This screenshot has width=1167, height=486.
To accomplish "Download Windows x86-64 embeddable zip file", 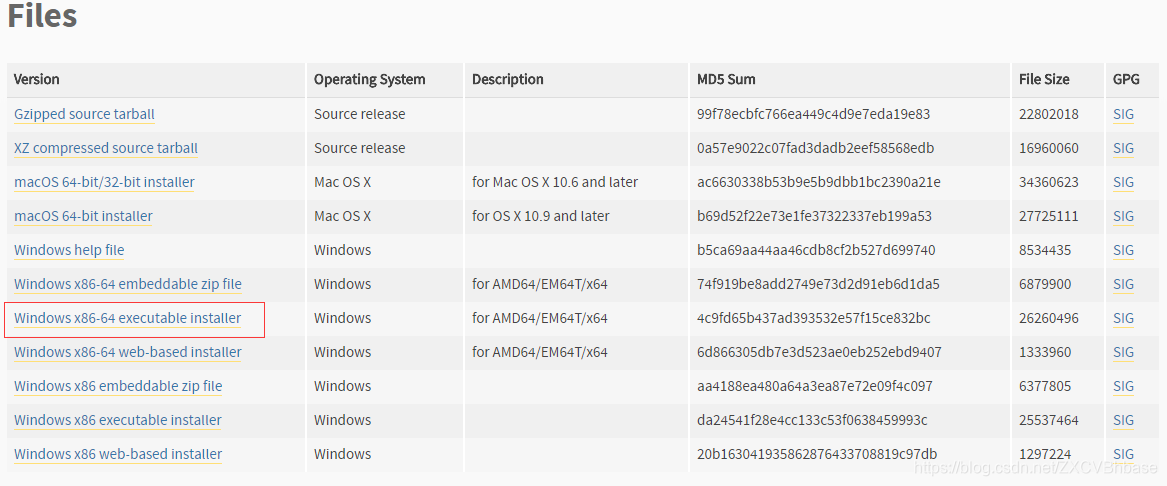I will click(128, 284).
